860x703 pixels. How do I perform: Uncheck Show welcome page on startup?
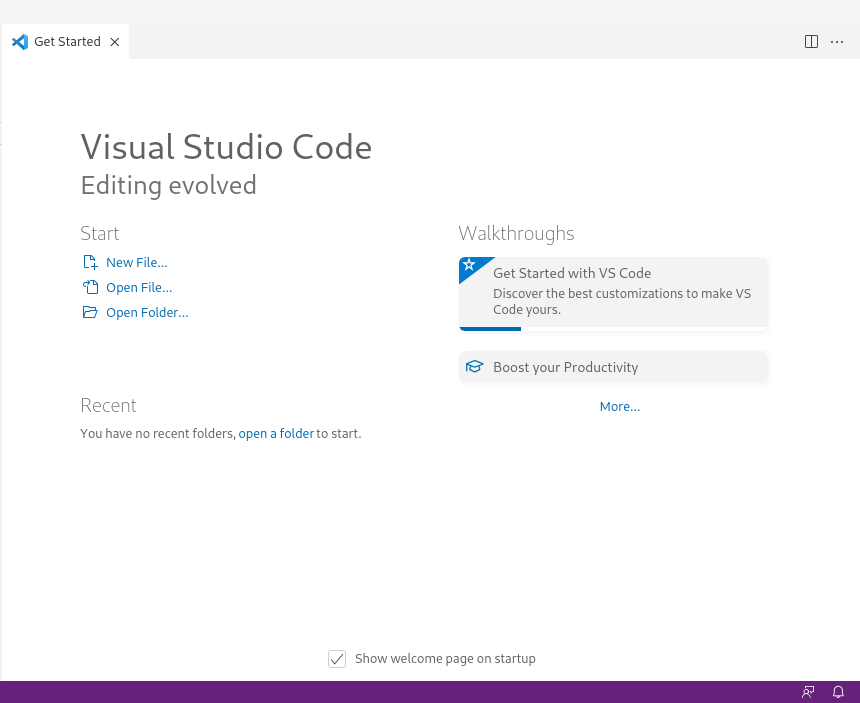(x=337, y=659)
